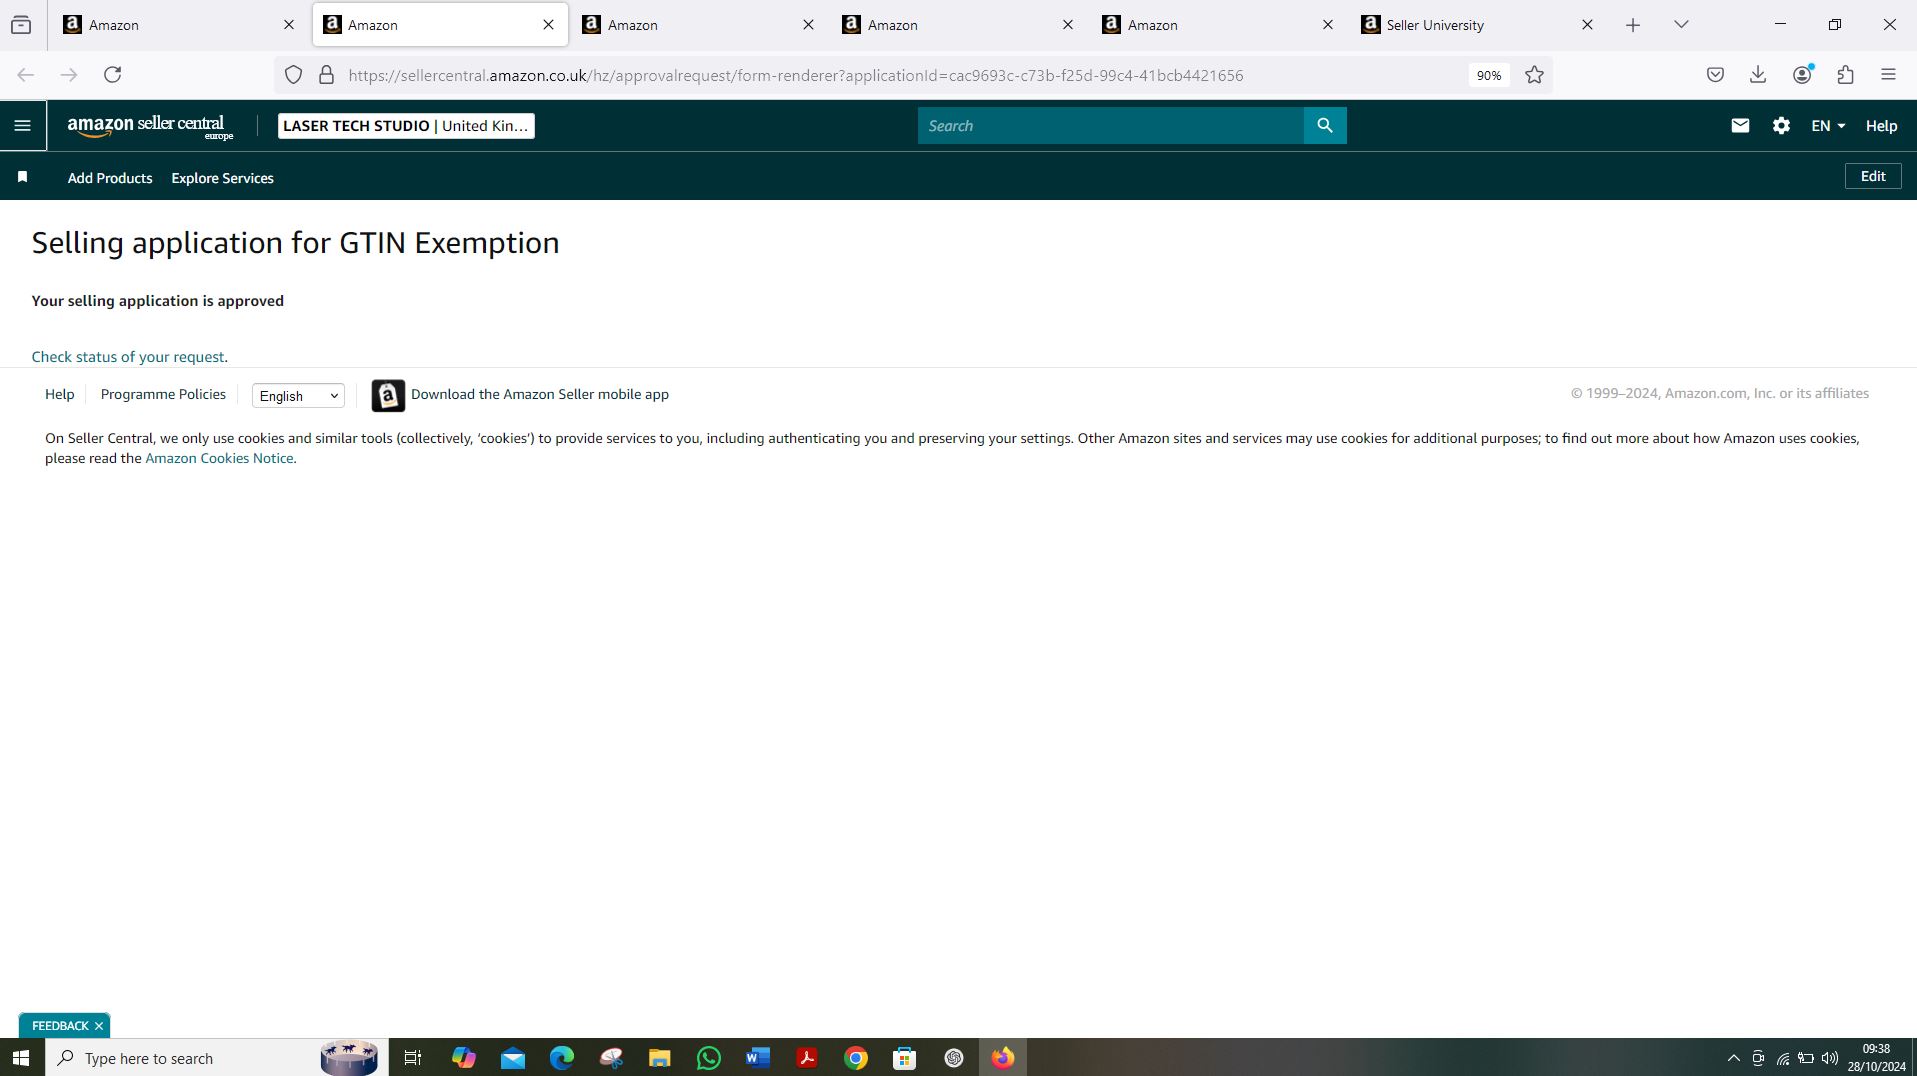1917x1076 pixels.
Task: Open the messages envelope icon
Action: click(1740, 126)
